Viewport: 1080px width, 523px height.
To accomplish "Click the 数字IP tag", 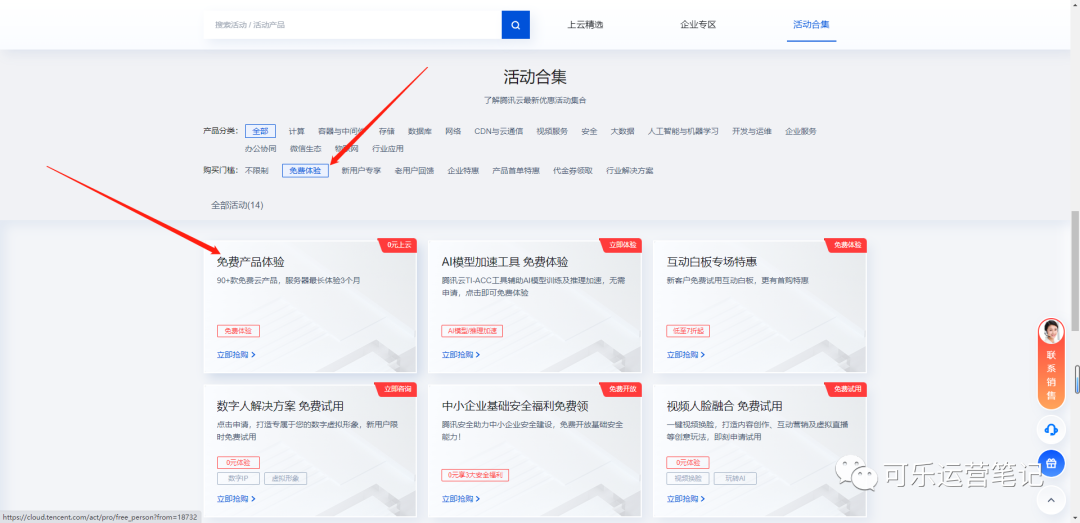I will tap(238, 478).
